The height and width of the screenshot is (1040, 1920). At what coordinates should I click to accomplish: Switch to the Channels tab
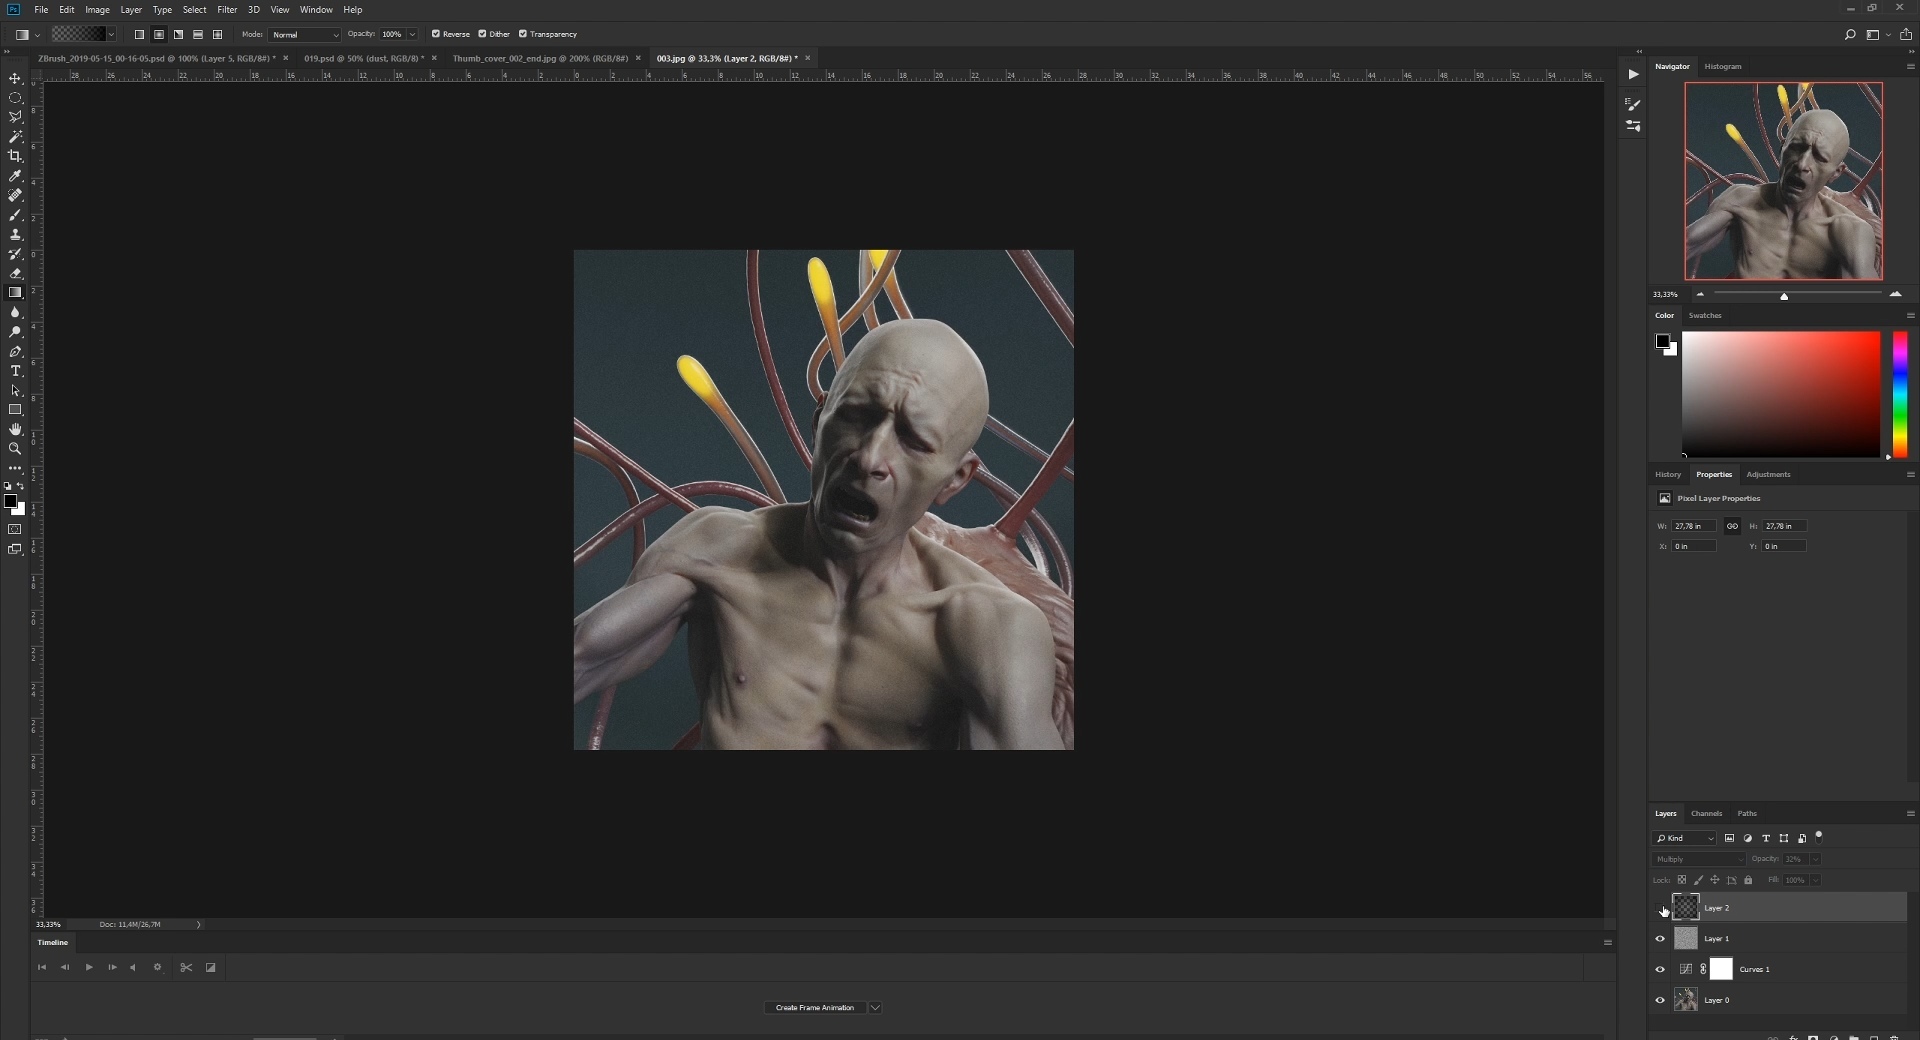pos(1706,813)
